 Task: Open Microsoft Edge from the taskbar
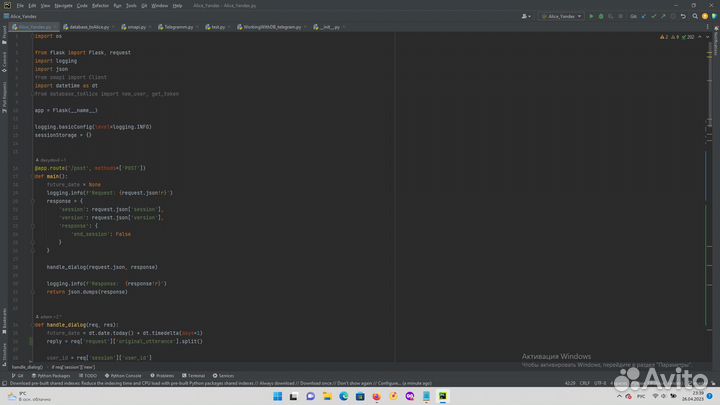[343, 396]
